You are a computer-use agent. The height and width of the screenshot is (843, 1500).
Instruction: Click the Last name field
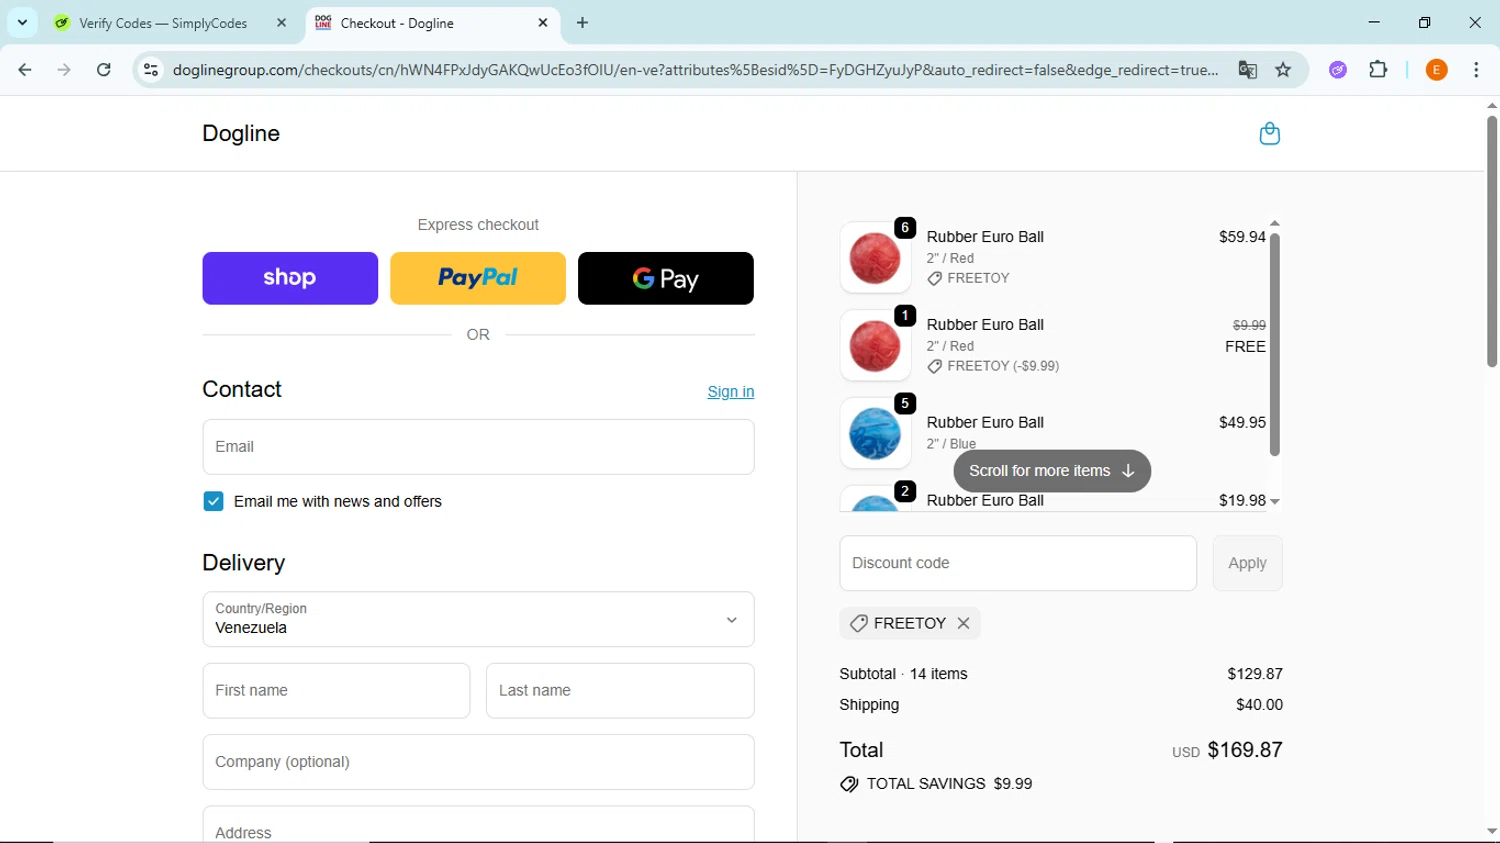(x=620, y=691)
